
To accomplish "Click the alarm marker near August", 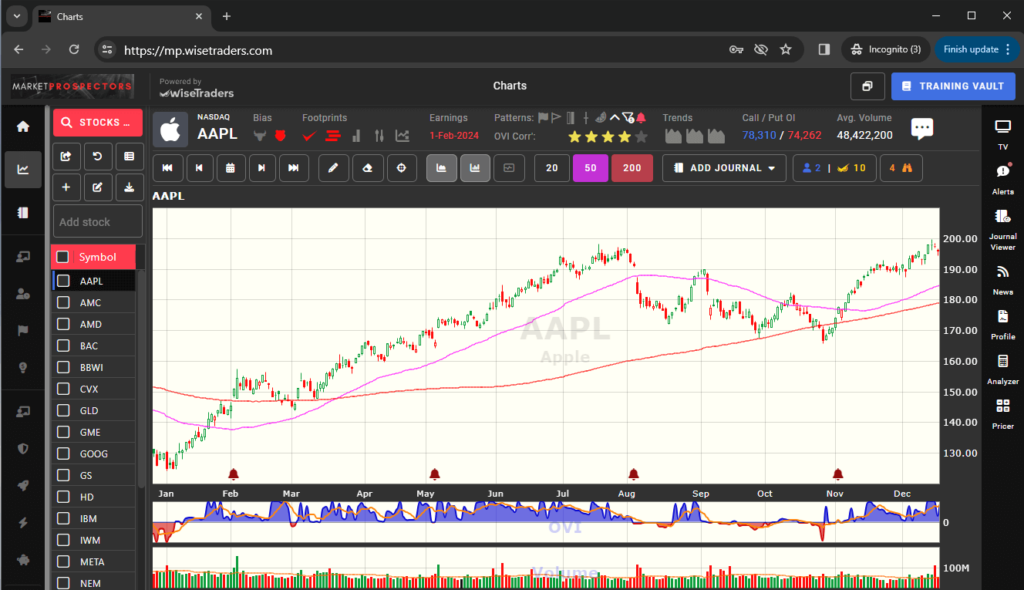I will click(x=633, y=474).
